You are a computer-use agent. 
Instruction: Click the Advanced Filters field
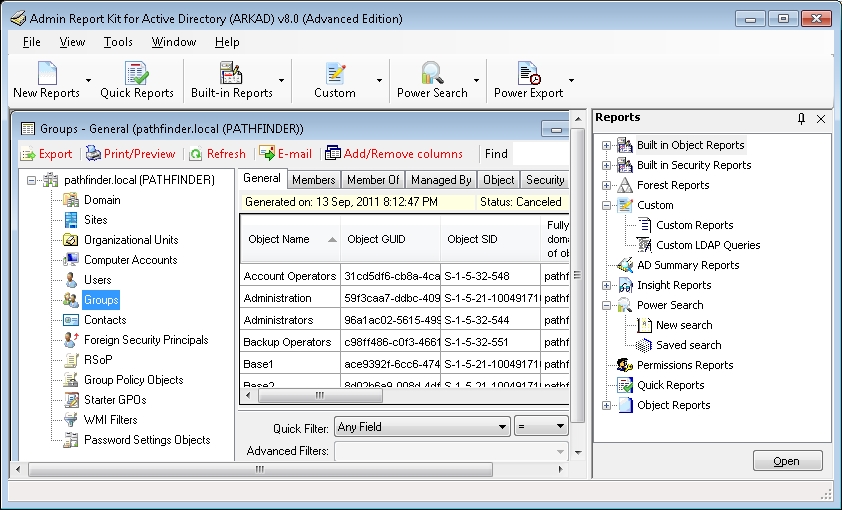[x=451, y=451]
